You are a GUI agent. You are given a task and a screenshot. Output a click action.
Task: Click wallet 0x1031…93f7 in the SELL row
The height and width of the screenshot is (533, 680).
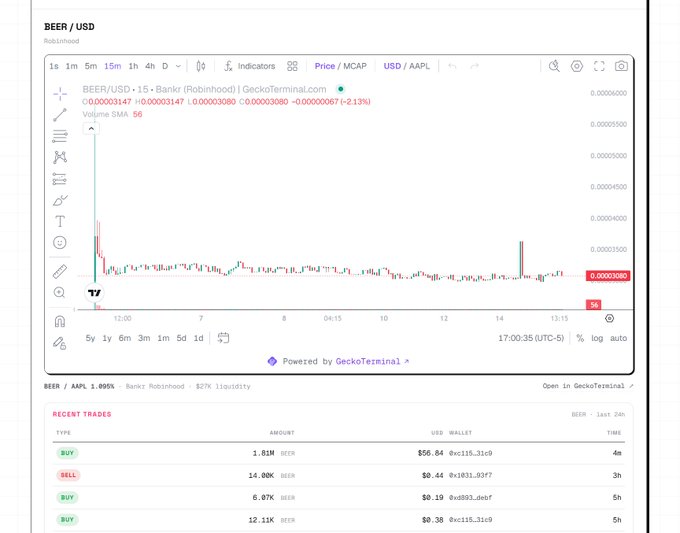click(471, 475)
